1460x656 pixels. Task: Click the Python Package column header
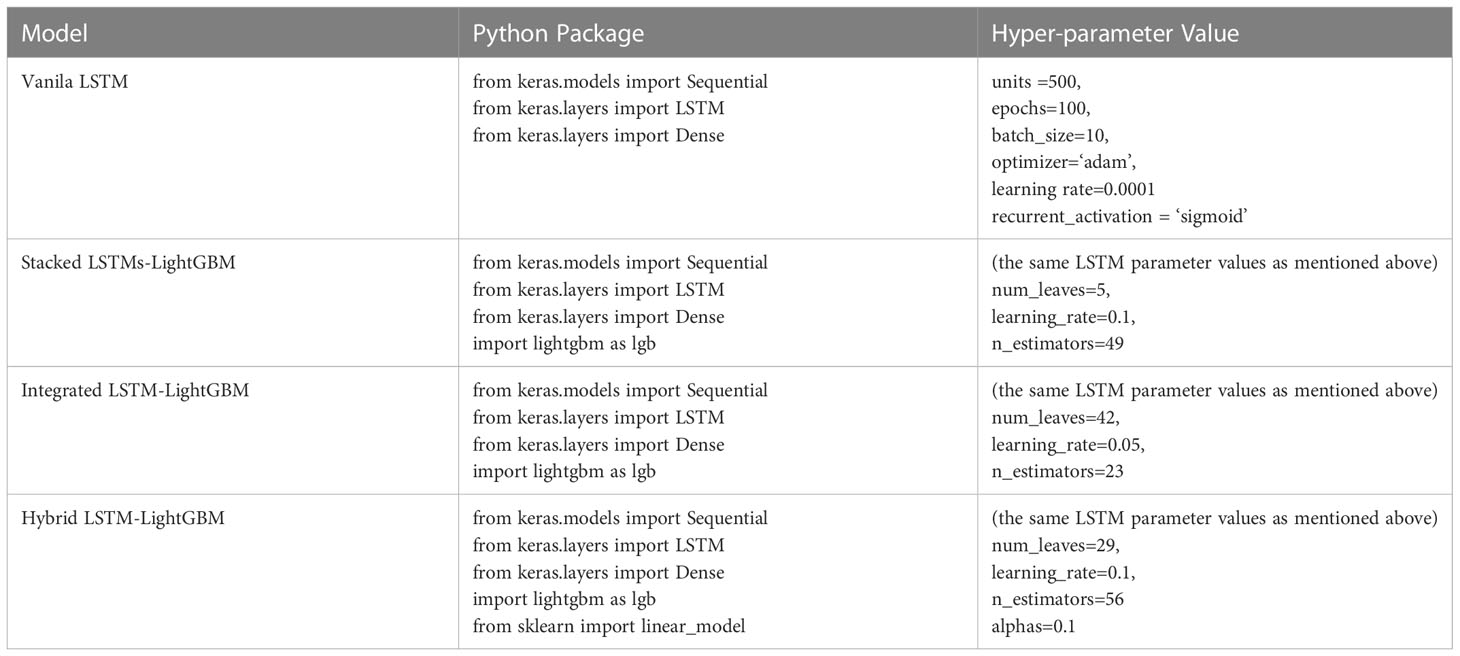coord(558,33)
